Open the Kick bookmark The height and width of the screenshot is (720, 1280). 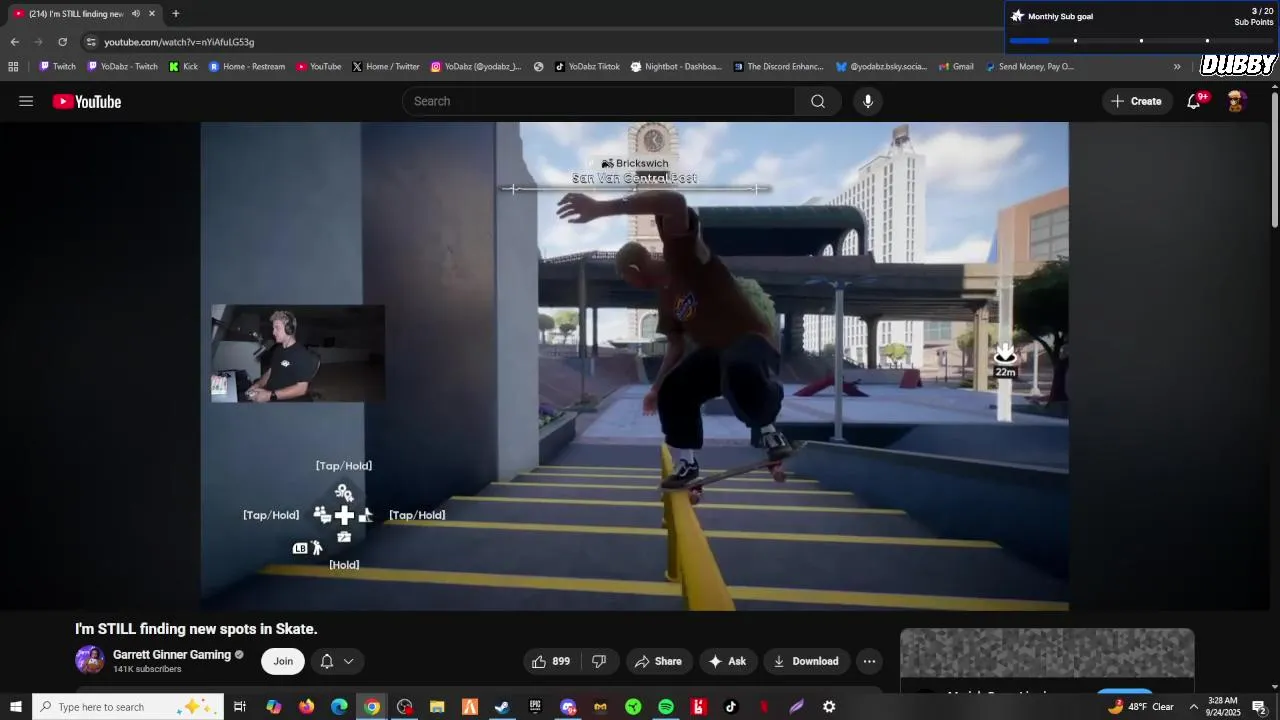184,67
